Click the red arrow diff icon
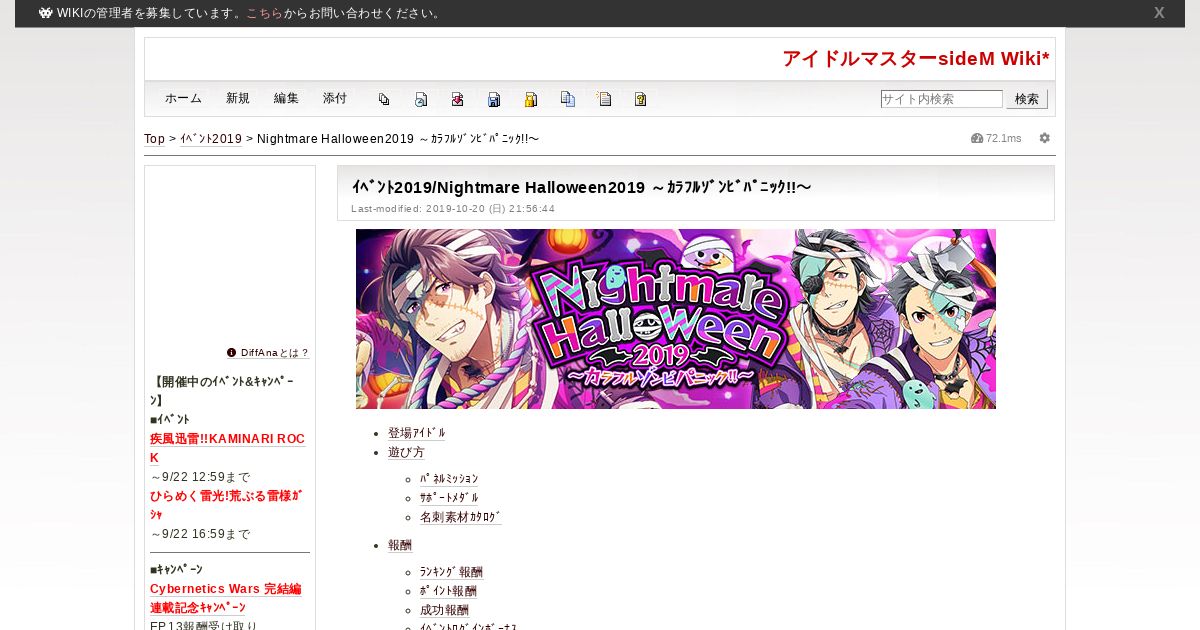The height and width of the screenshot is (630, 1200). pos(457,99)
